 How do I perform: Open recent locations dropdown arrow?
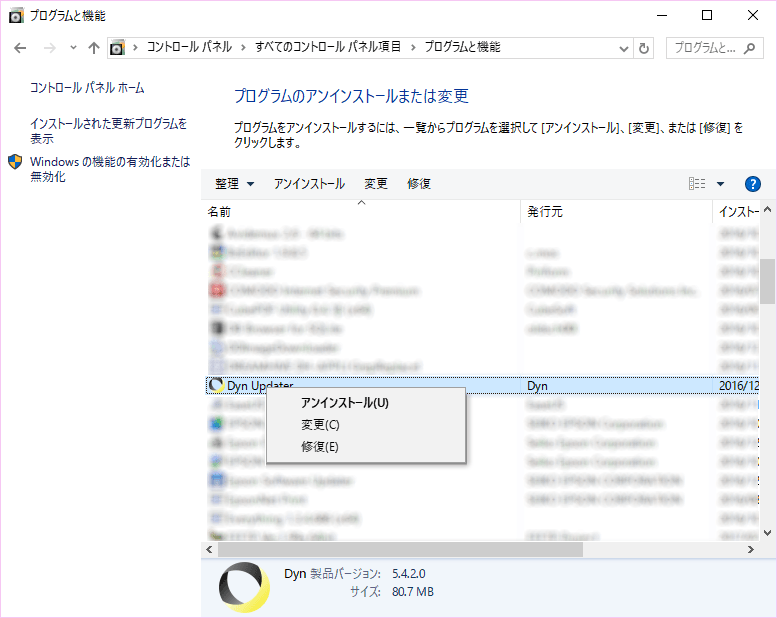coord(73,47)
